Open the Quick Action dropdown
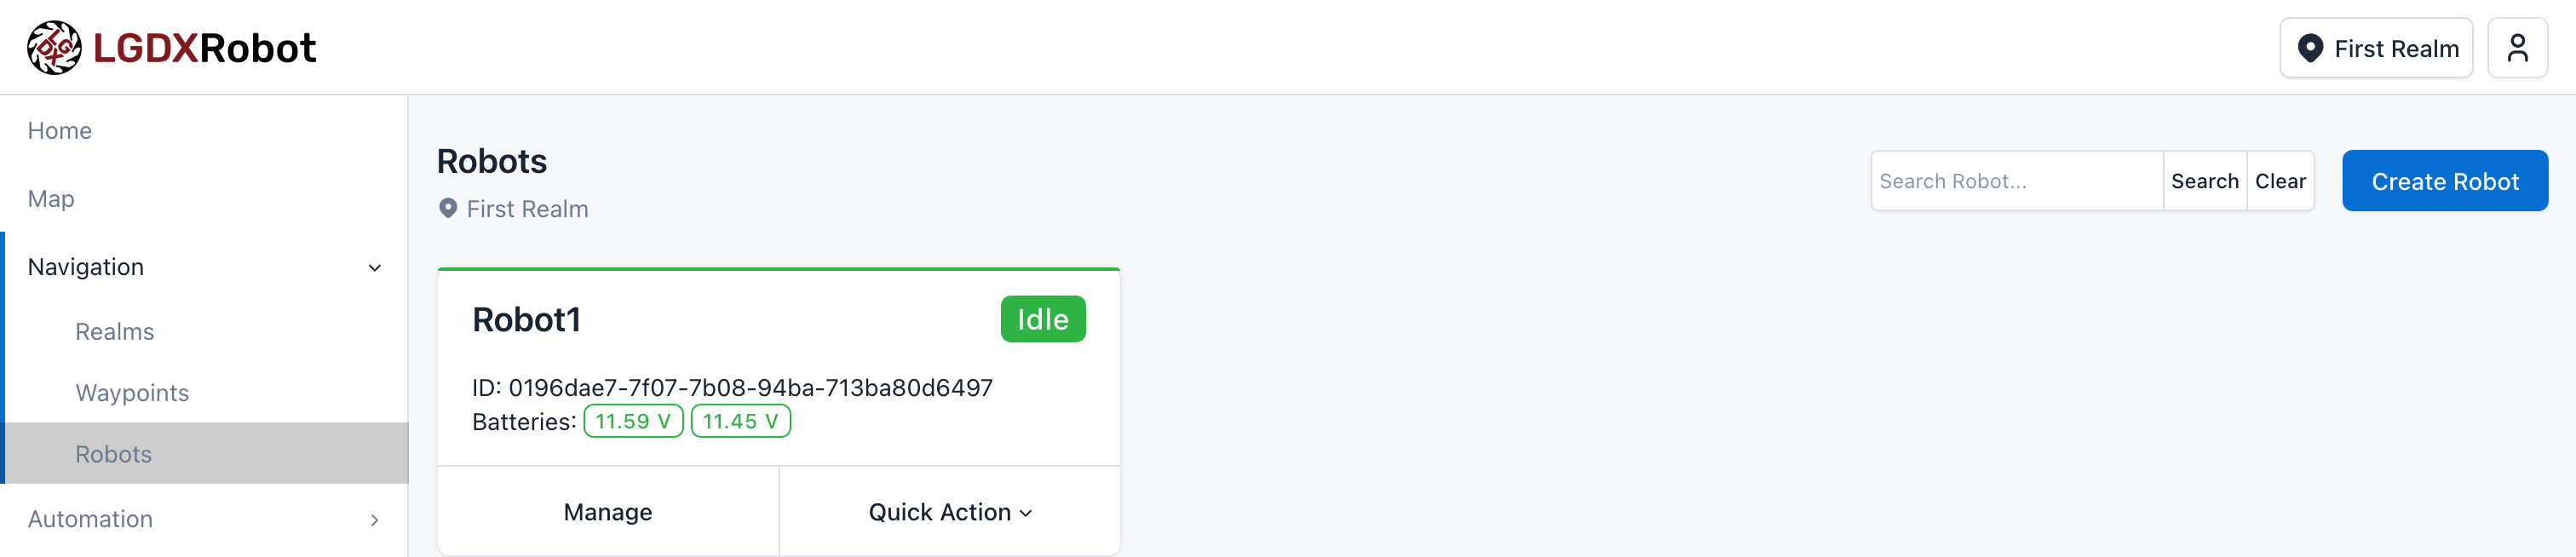2576x557 pixels. click(x=949, y=512)
